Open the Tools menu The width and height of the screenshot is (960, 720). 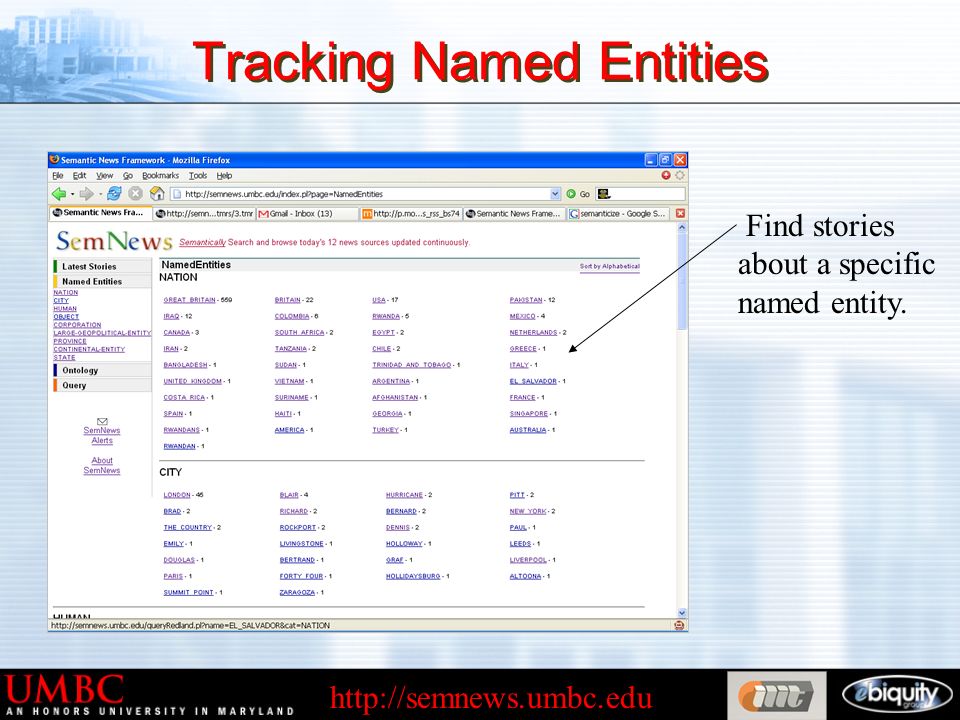pyautogui.click(x=198, y=176)
